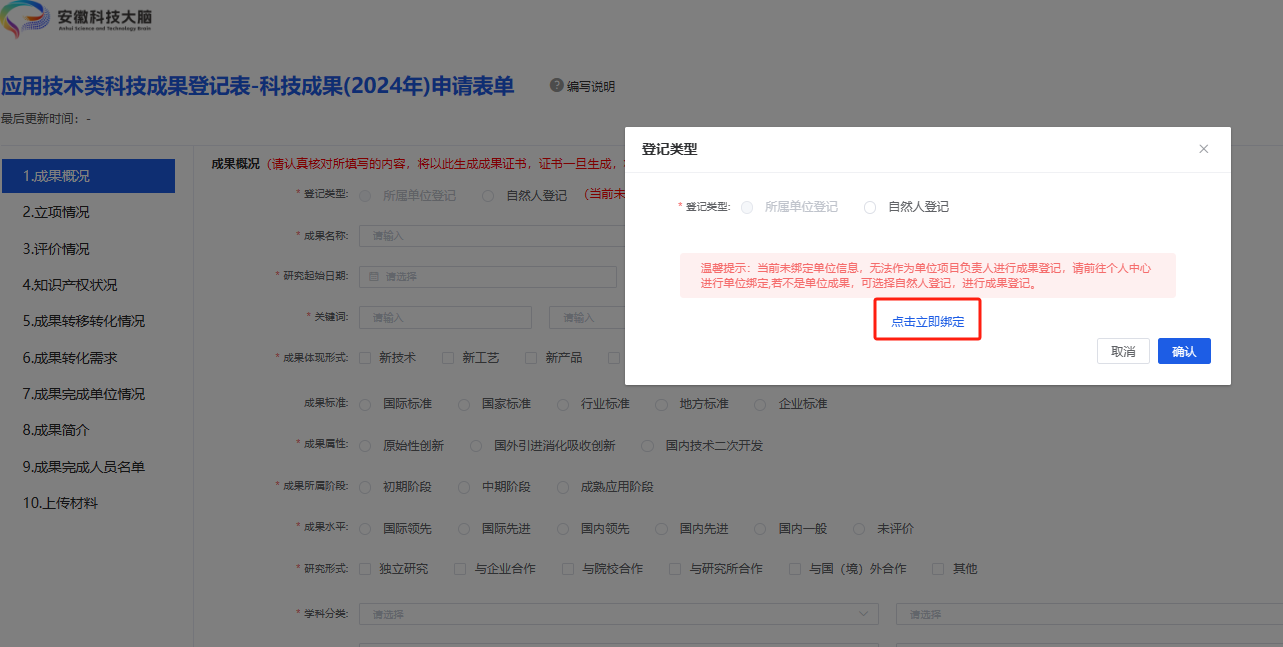Select 自然人登记 radio in the dialog
1283x647 pixels.
870,207
